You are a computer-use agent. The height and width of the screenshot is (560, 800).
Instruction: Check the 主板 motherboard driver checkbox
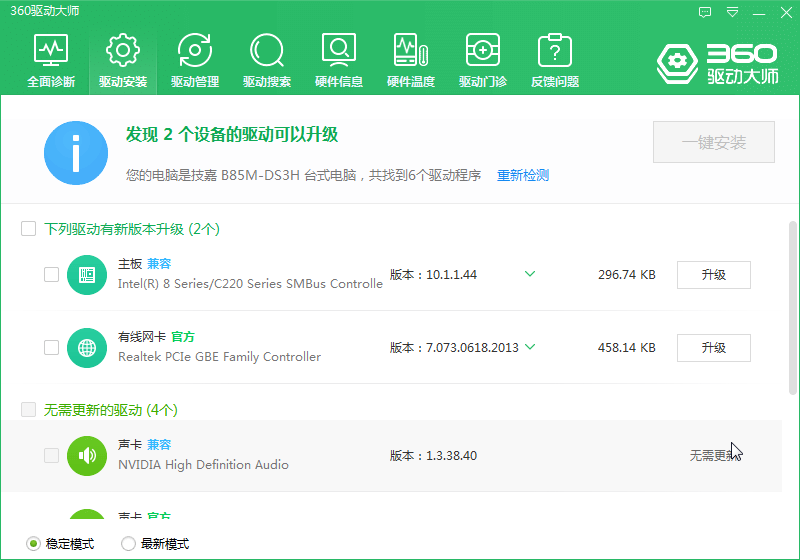point(51,274)
